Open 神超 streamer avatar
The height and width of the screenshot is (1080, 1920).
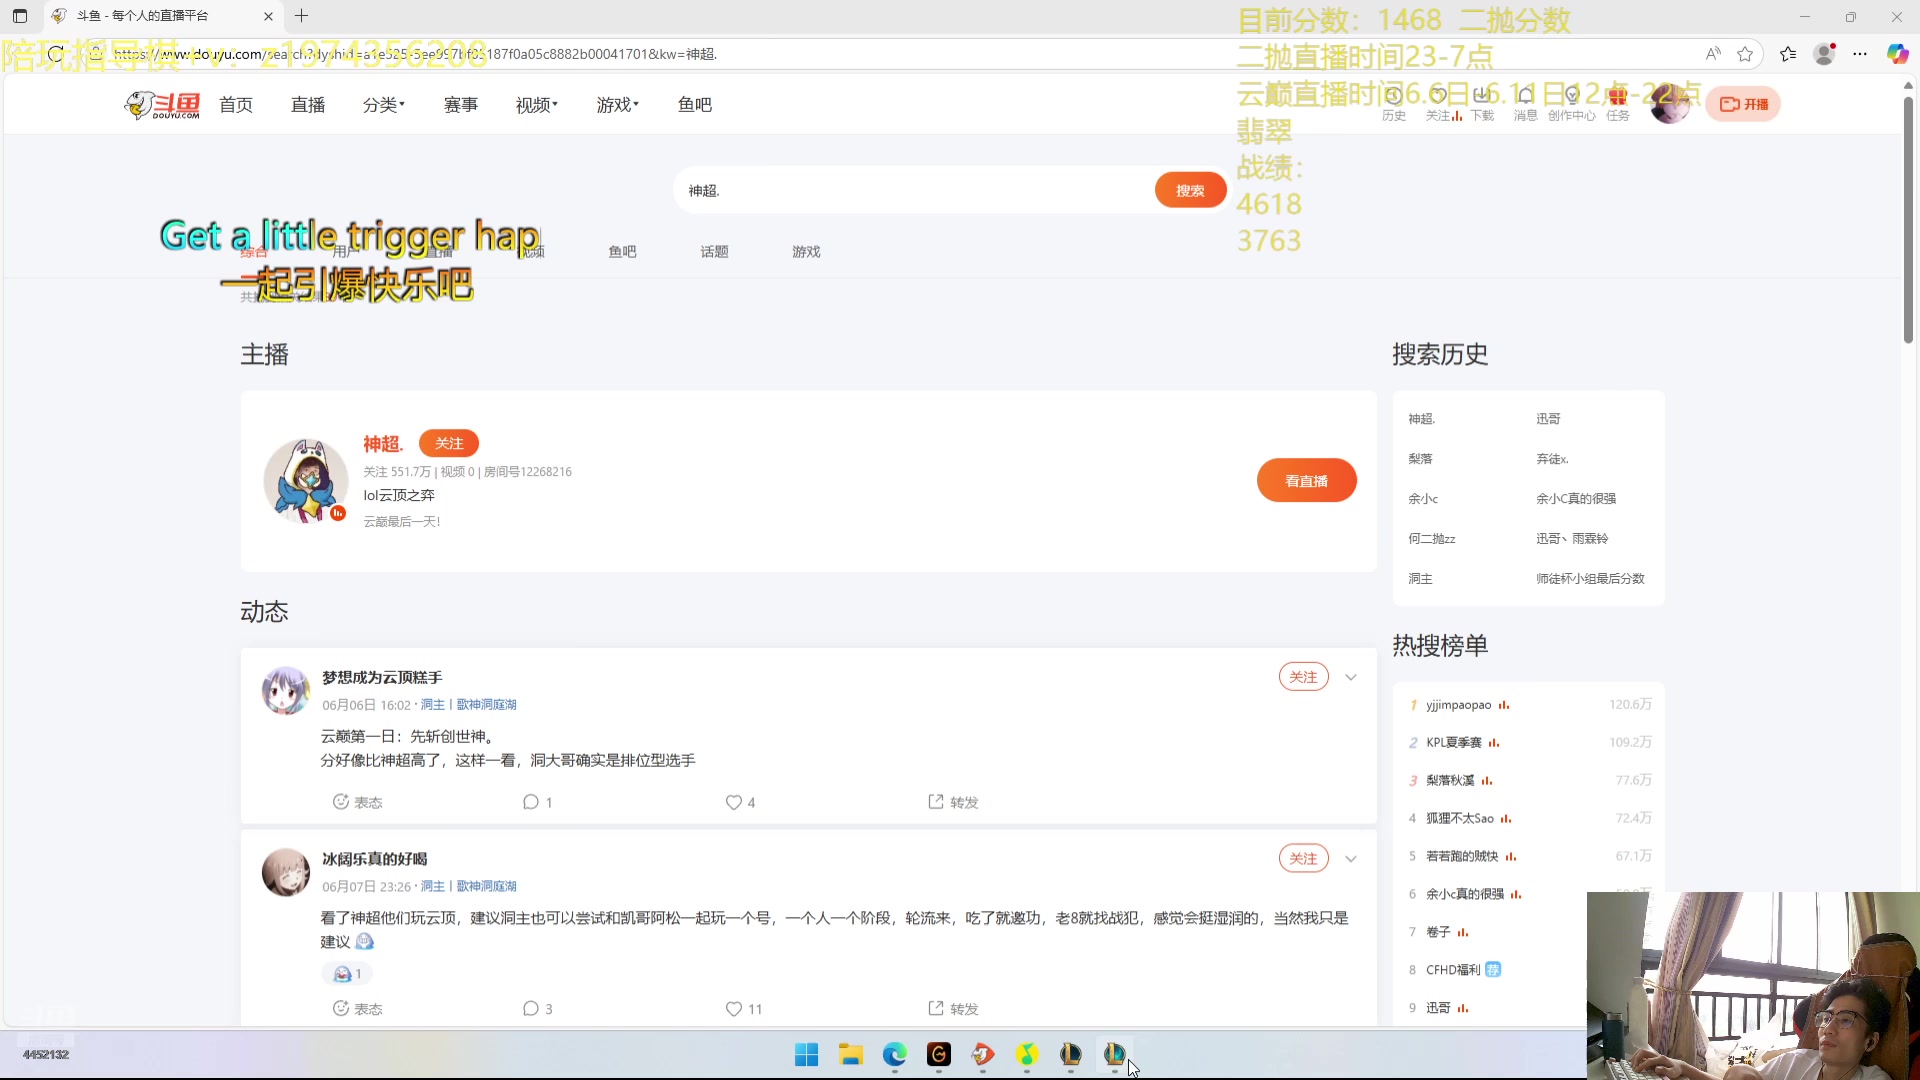point(306,481)
